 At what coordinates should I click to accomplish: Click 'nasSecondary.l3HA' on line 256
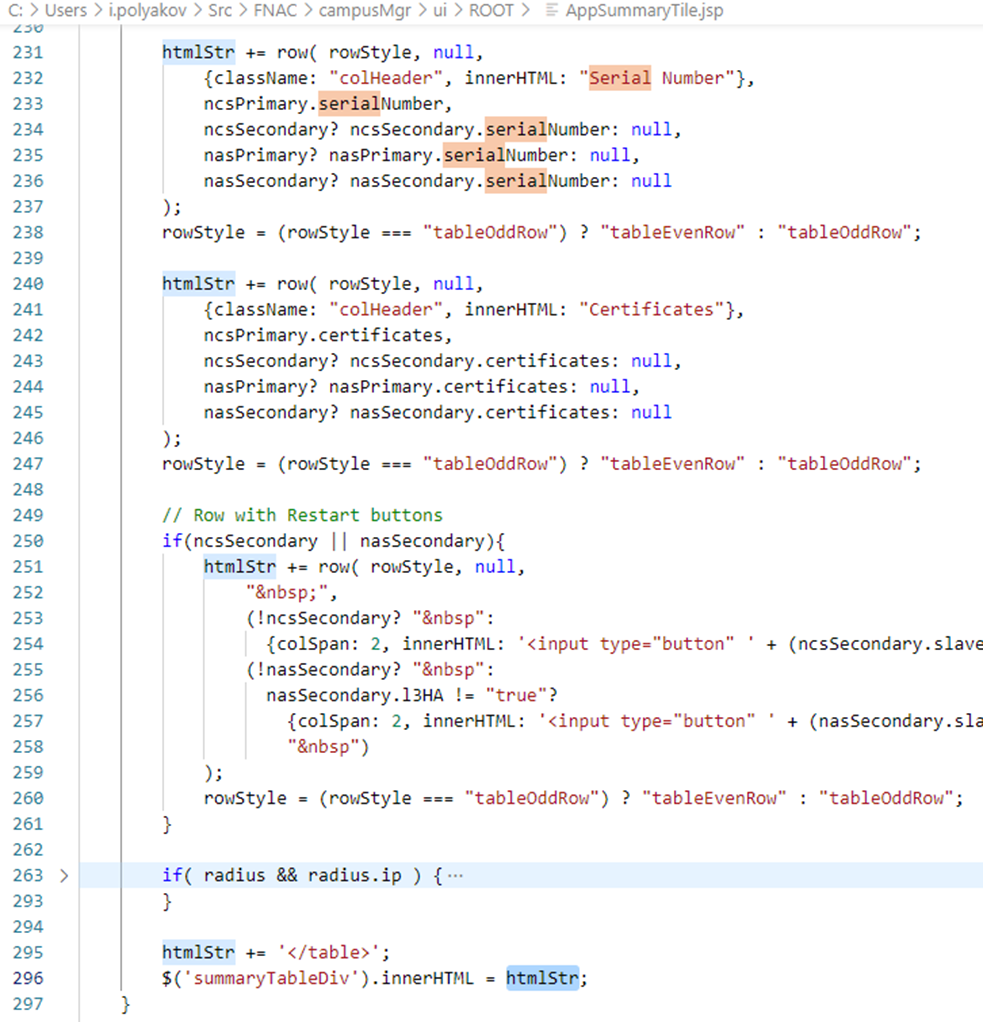coord(355,695)
